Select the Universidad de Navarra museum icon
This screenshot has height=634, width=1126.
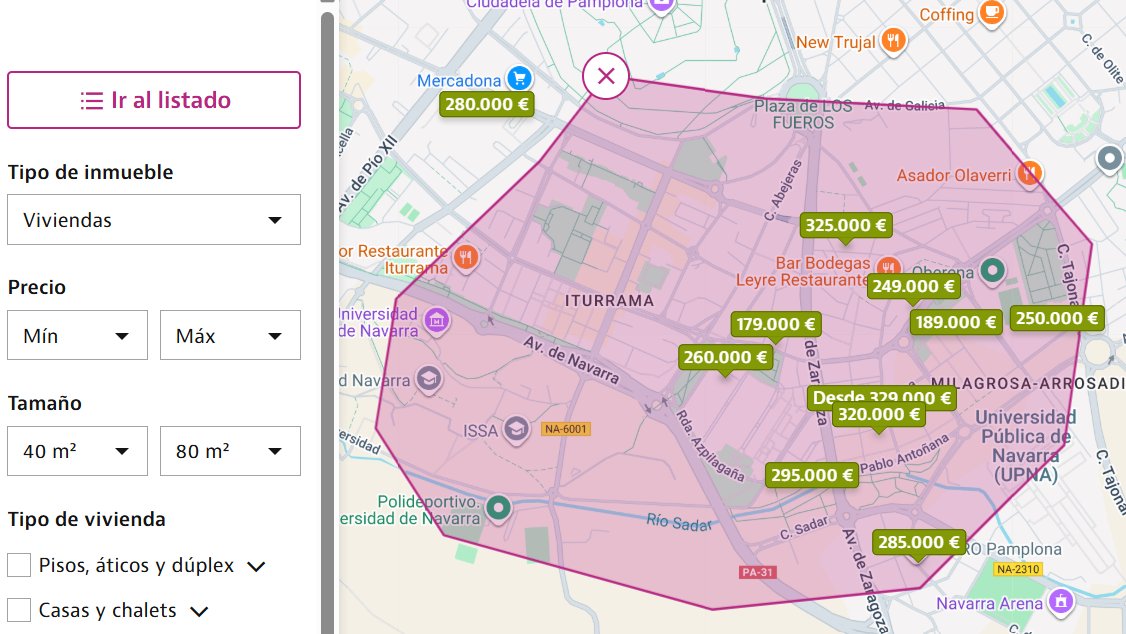coord(435,320)
